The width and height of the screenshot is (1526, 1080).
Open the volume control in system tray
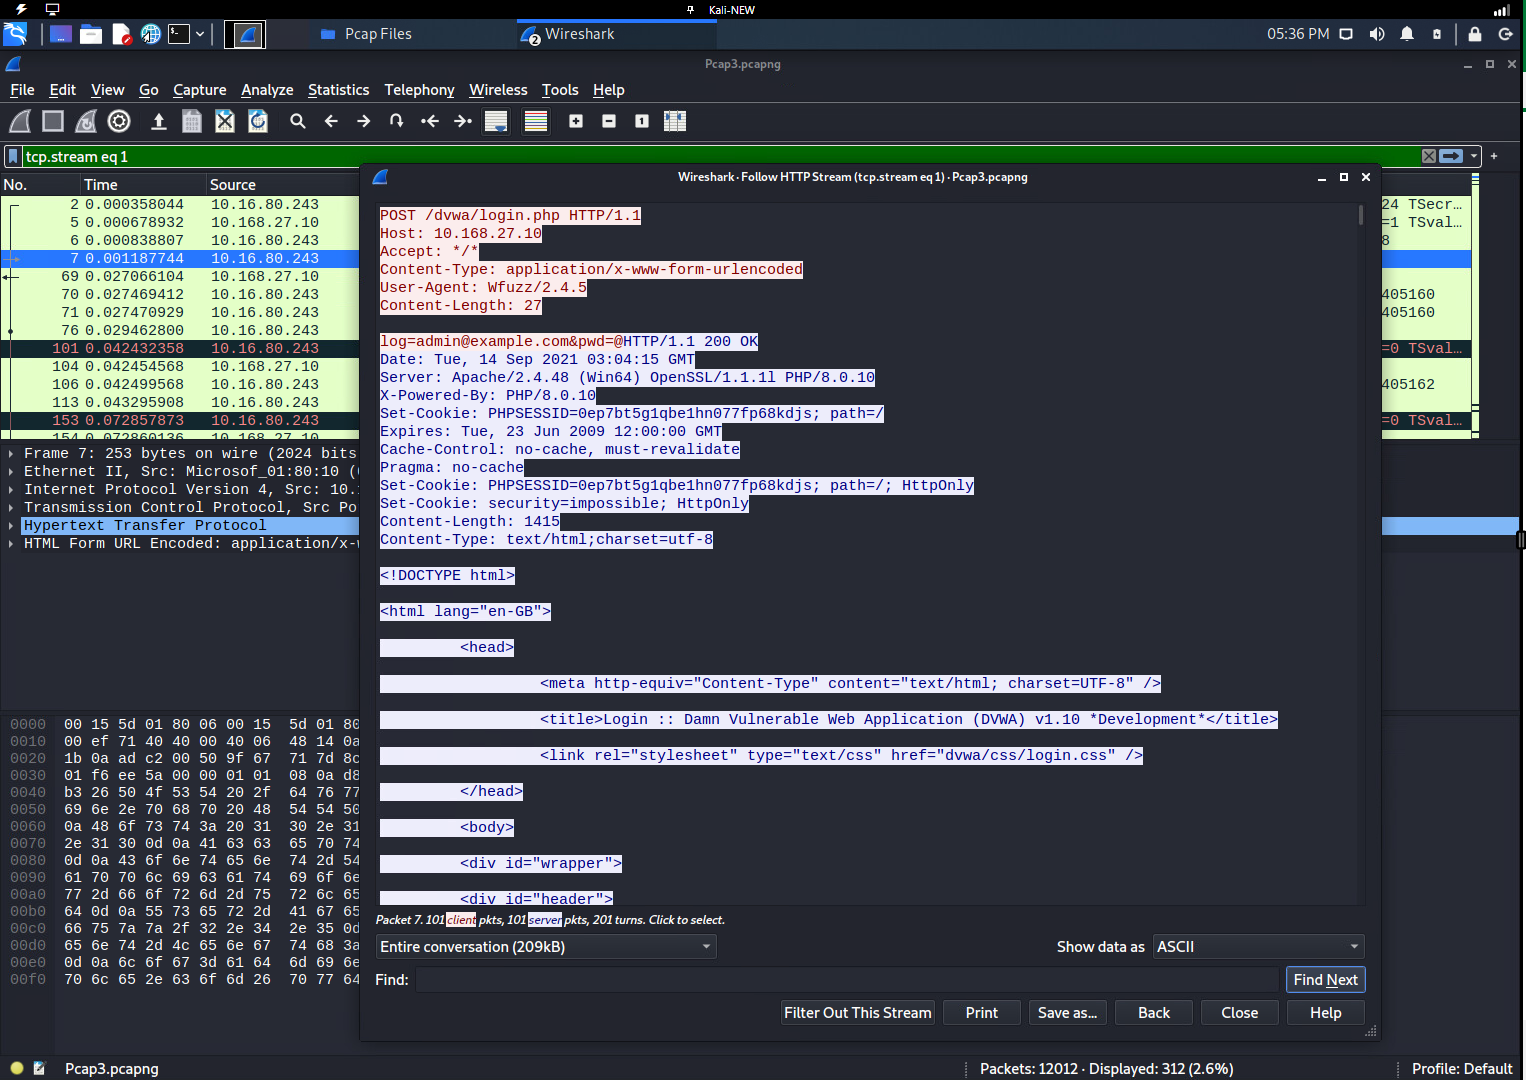tap(1377, 34)
